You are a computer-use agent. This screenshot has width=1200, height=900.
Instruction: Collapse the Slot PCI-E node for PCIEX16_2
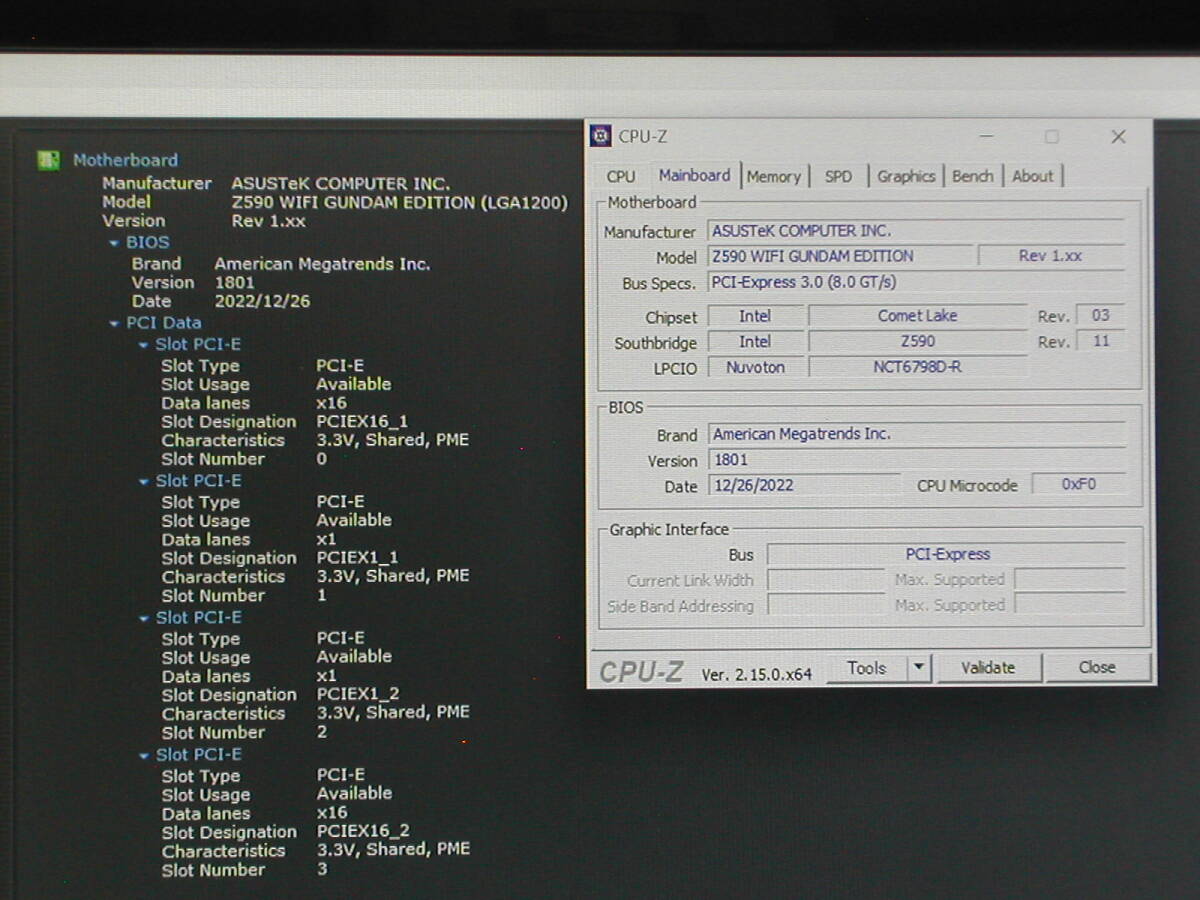(x=144, y=756)
